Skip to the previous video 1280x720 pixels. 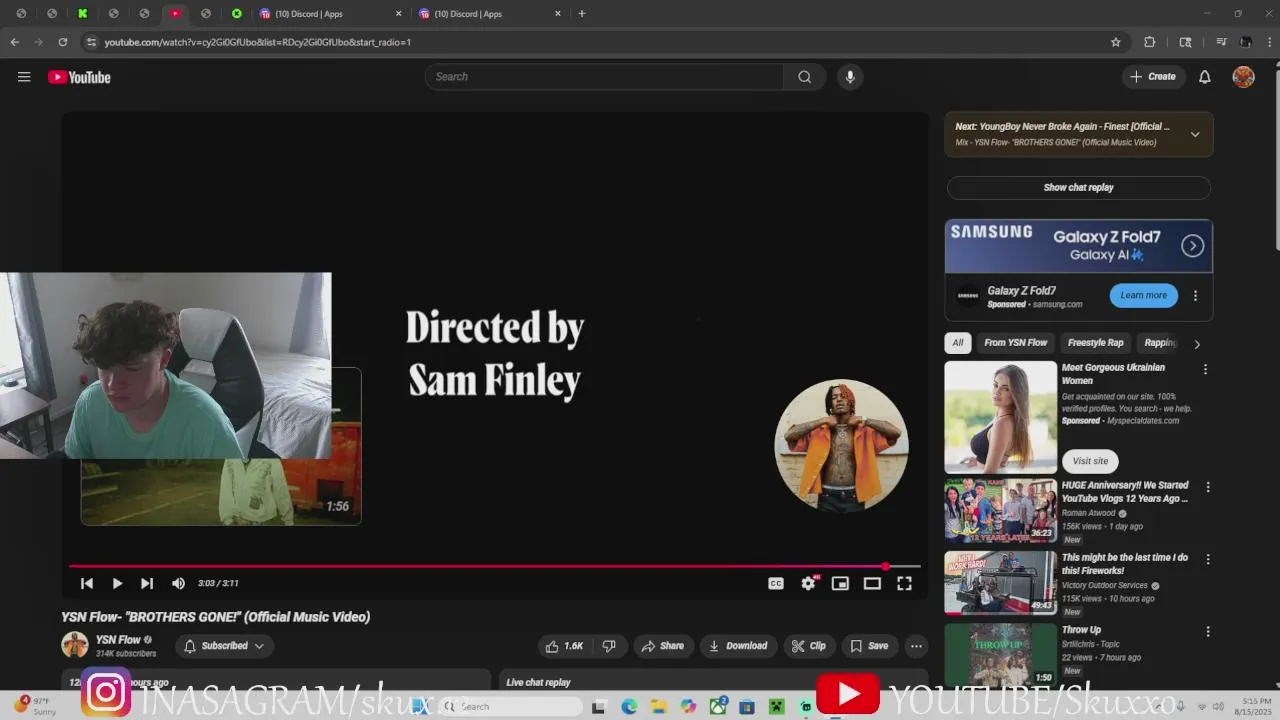(x=87, y=583)
